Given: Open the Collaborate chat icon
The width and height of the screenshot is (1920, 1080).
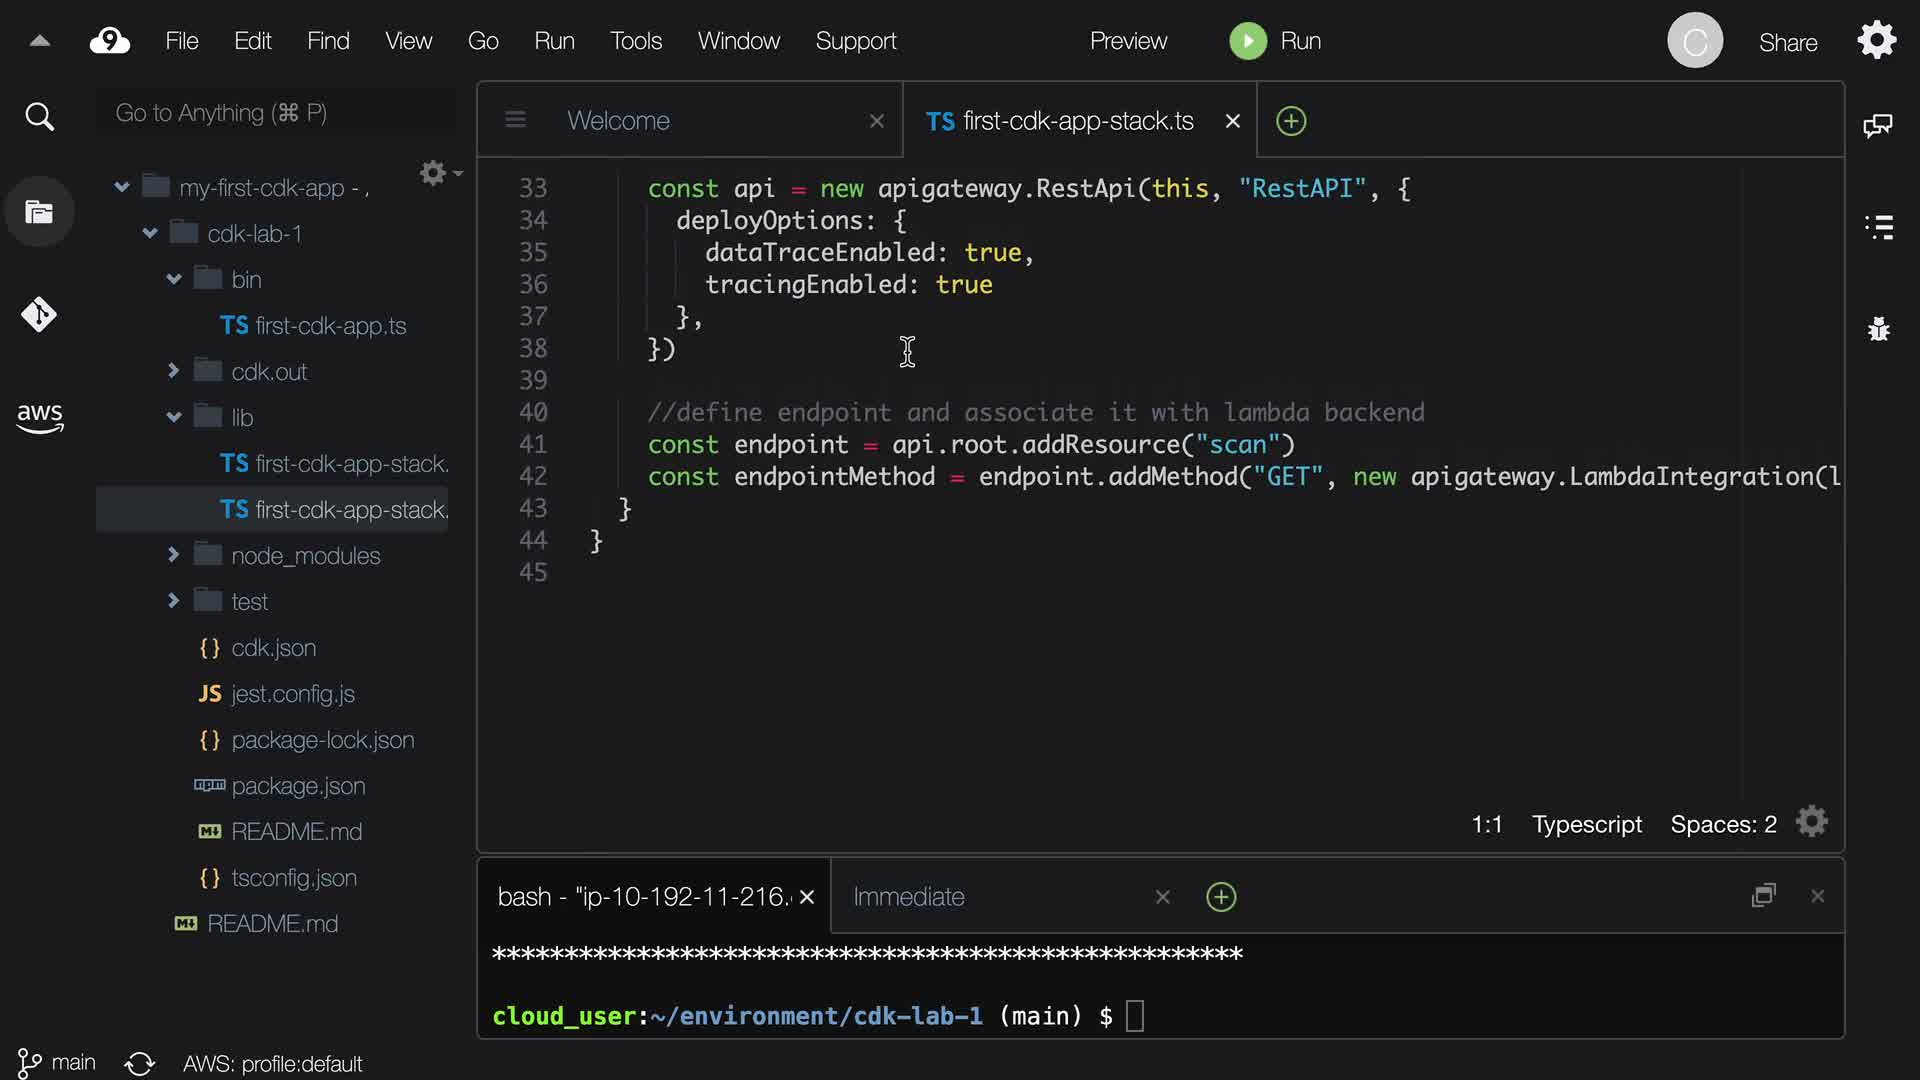Looking at the screenshot, I should pyautogui.click(x=1878, y=125).
